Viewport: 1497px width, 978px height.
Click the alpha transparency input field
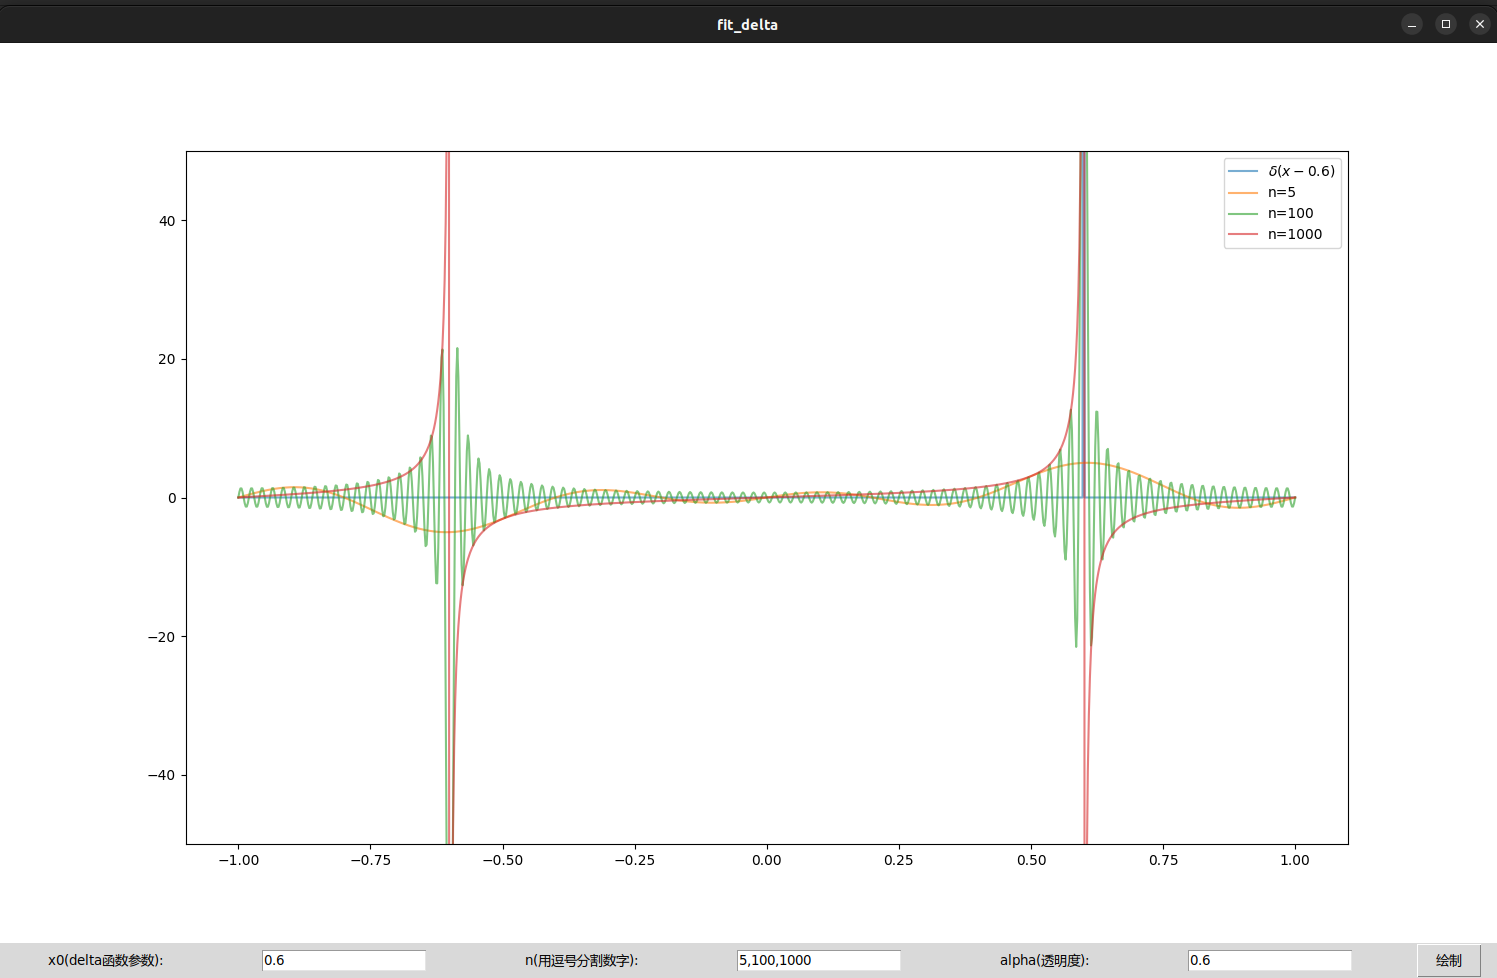tap(1270, 960)
